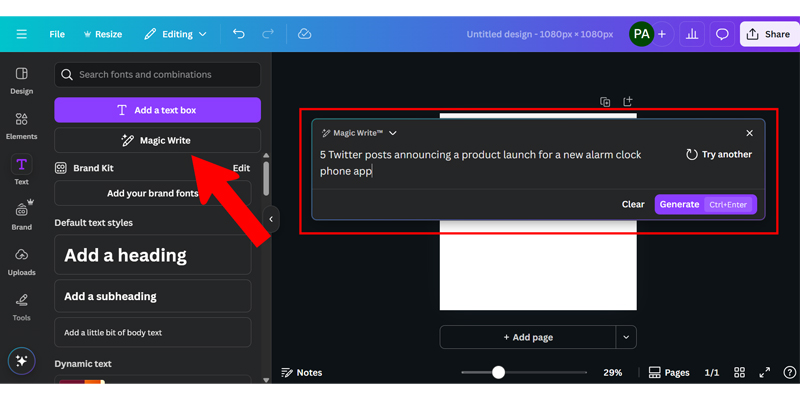Rename the Untitled design title

click(540, 34)
